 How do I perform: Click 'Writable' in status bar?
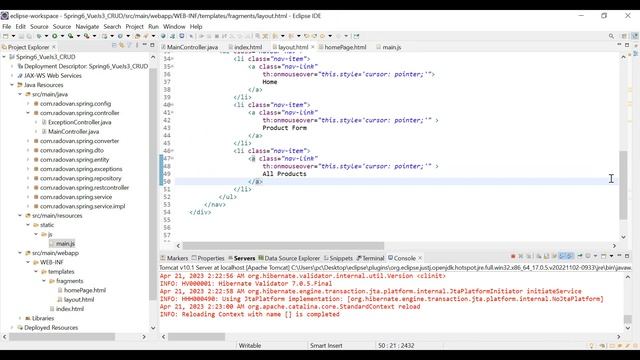point(249,345)
